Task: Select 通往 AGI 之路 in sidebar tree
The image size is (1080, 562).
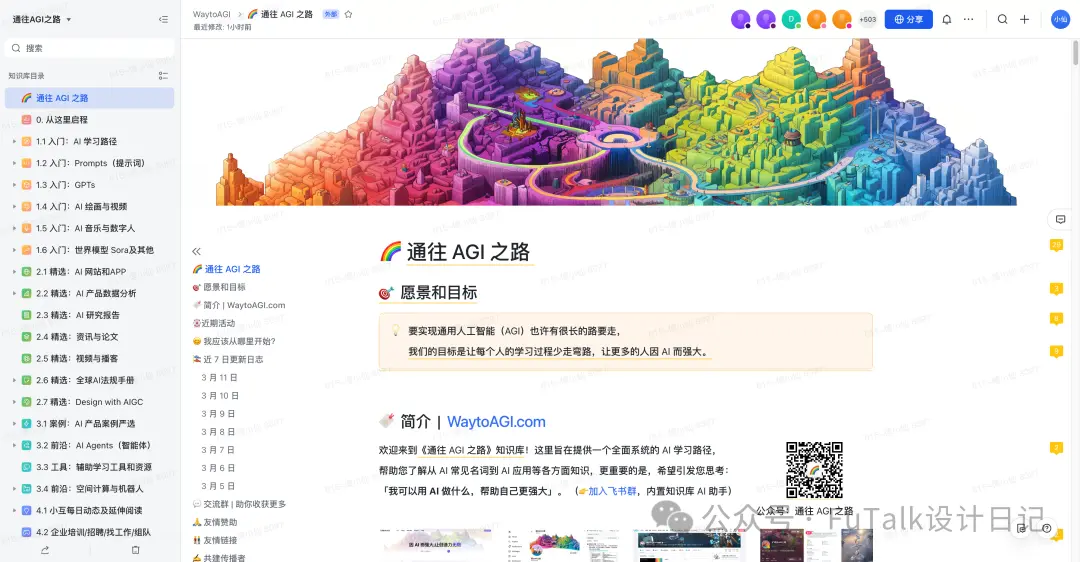Action: coord(90,98)
